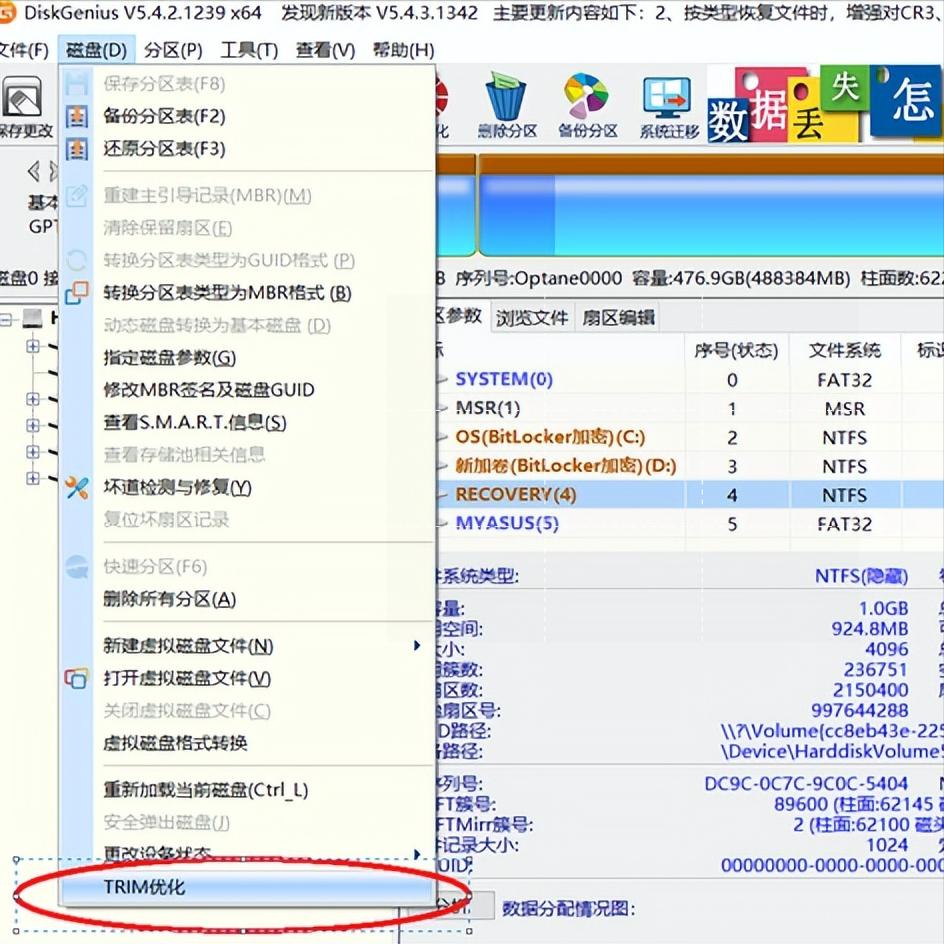Collapse the root disk node in sidebar tree

pyautogui.click(x=8, y=320)
